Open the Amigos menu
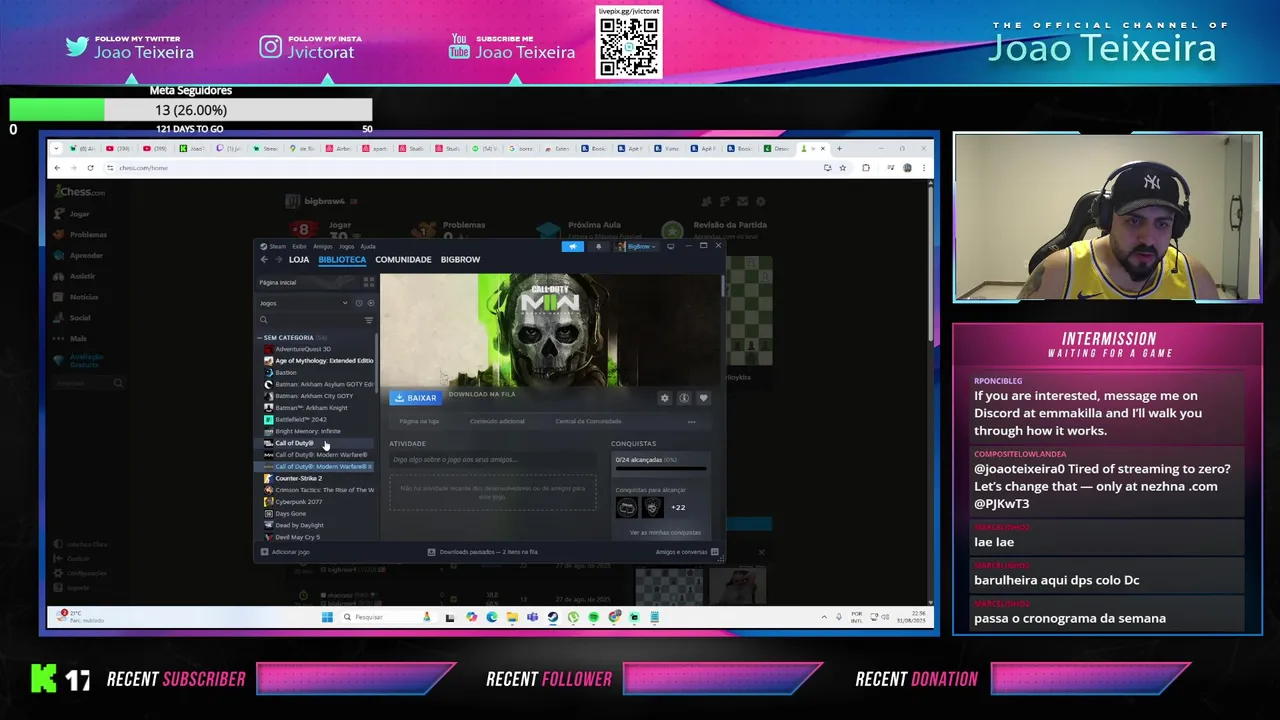Viewport: 1280px width, 720px height. pyautogui.click(x=323, y=246)
